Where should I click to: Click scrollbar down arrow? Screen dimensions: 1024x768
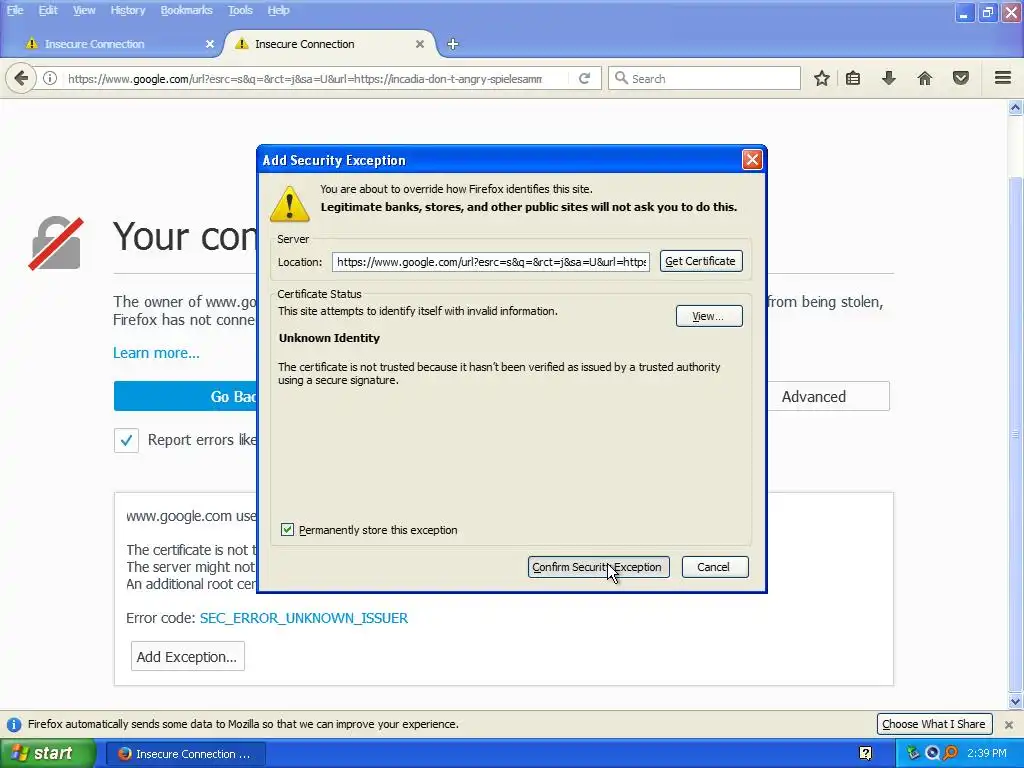[x=1016, y=702]
